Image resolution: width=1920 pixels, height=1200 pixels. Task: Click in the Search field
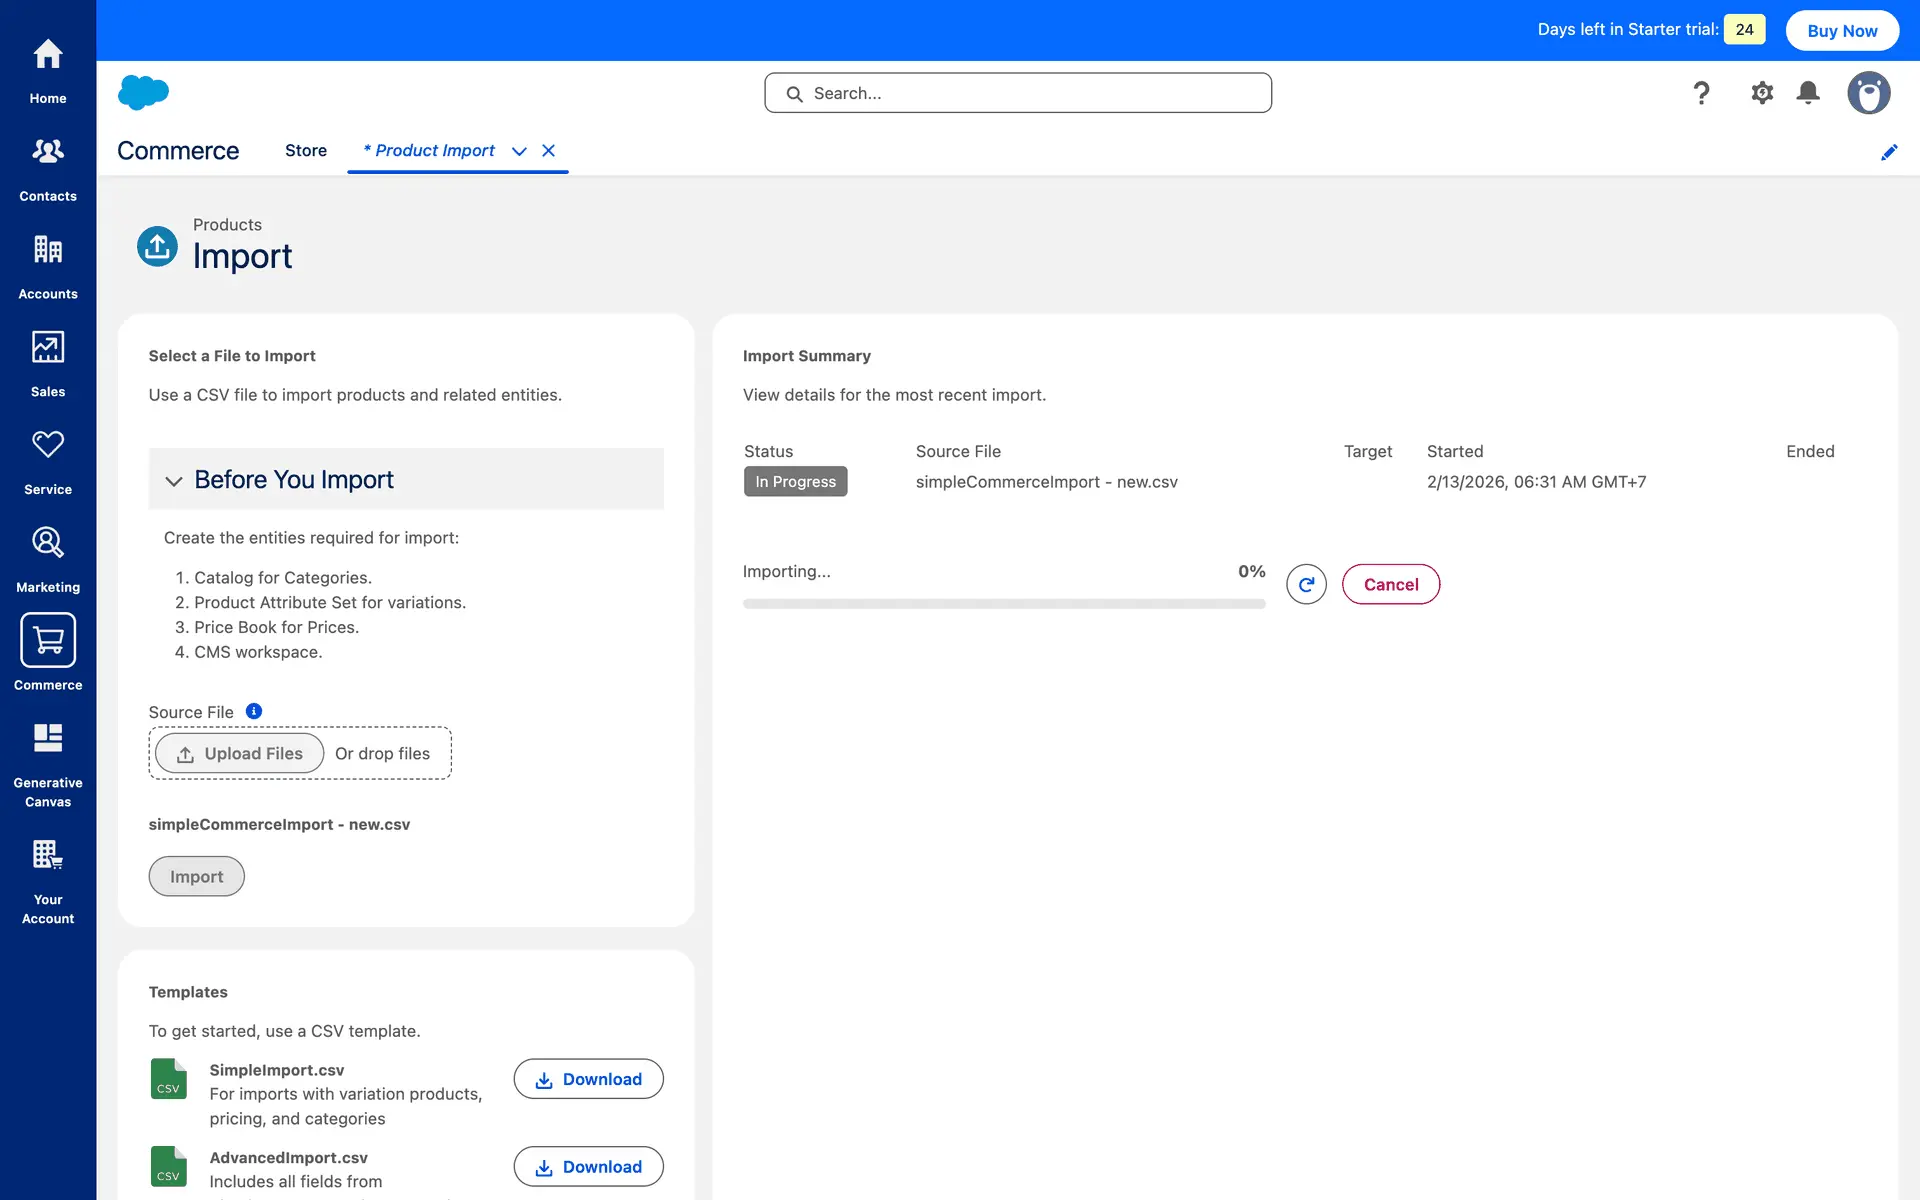pyautogui.click(x=1018, y=93)
